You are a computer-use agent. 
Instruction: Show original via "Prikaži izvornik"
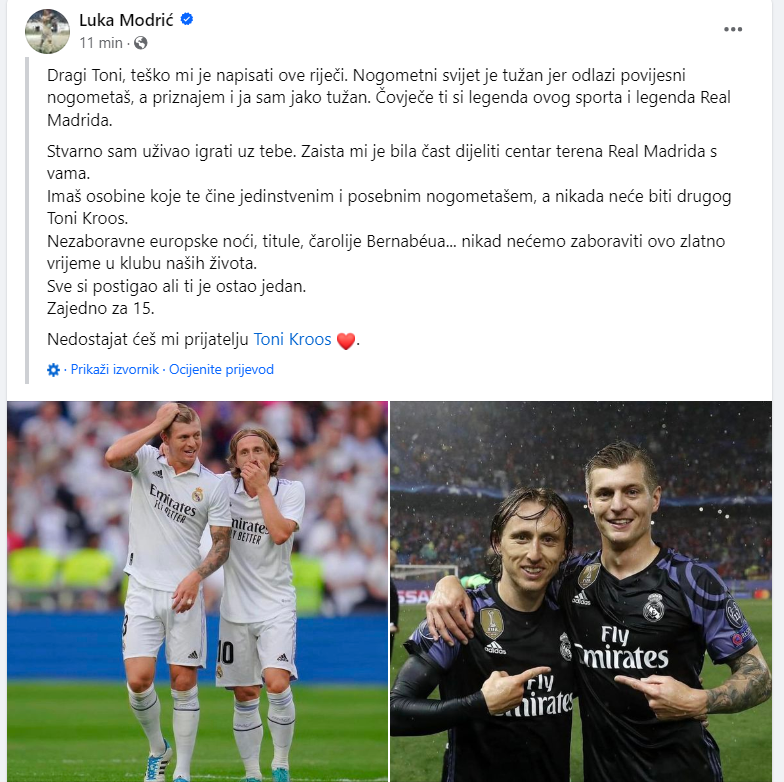(x=114, y=370)
